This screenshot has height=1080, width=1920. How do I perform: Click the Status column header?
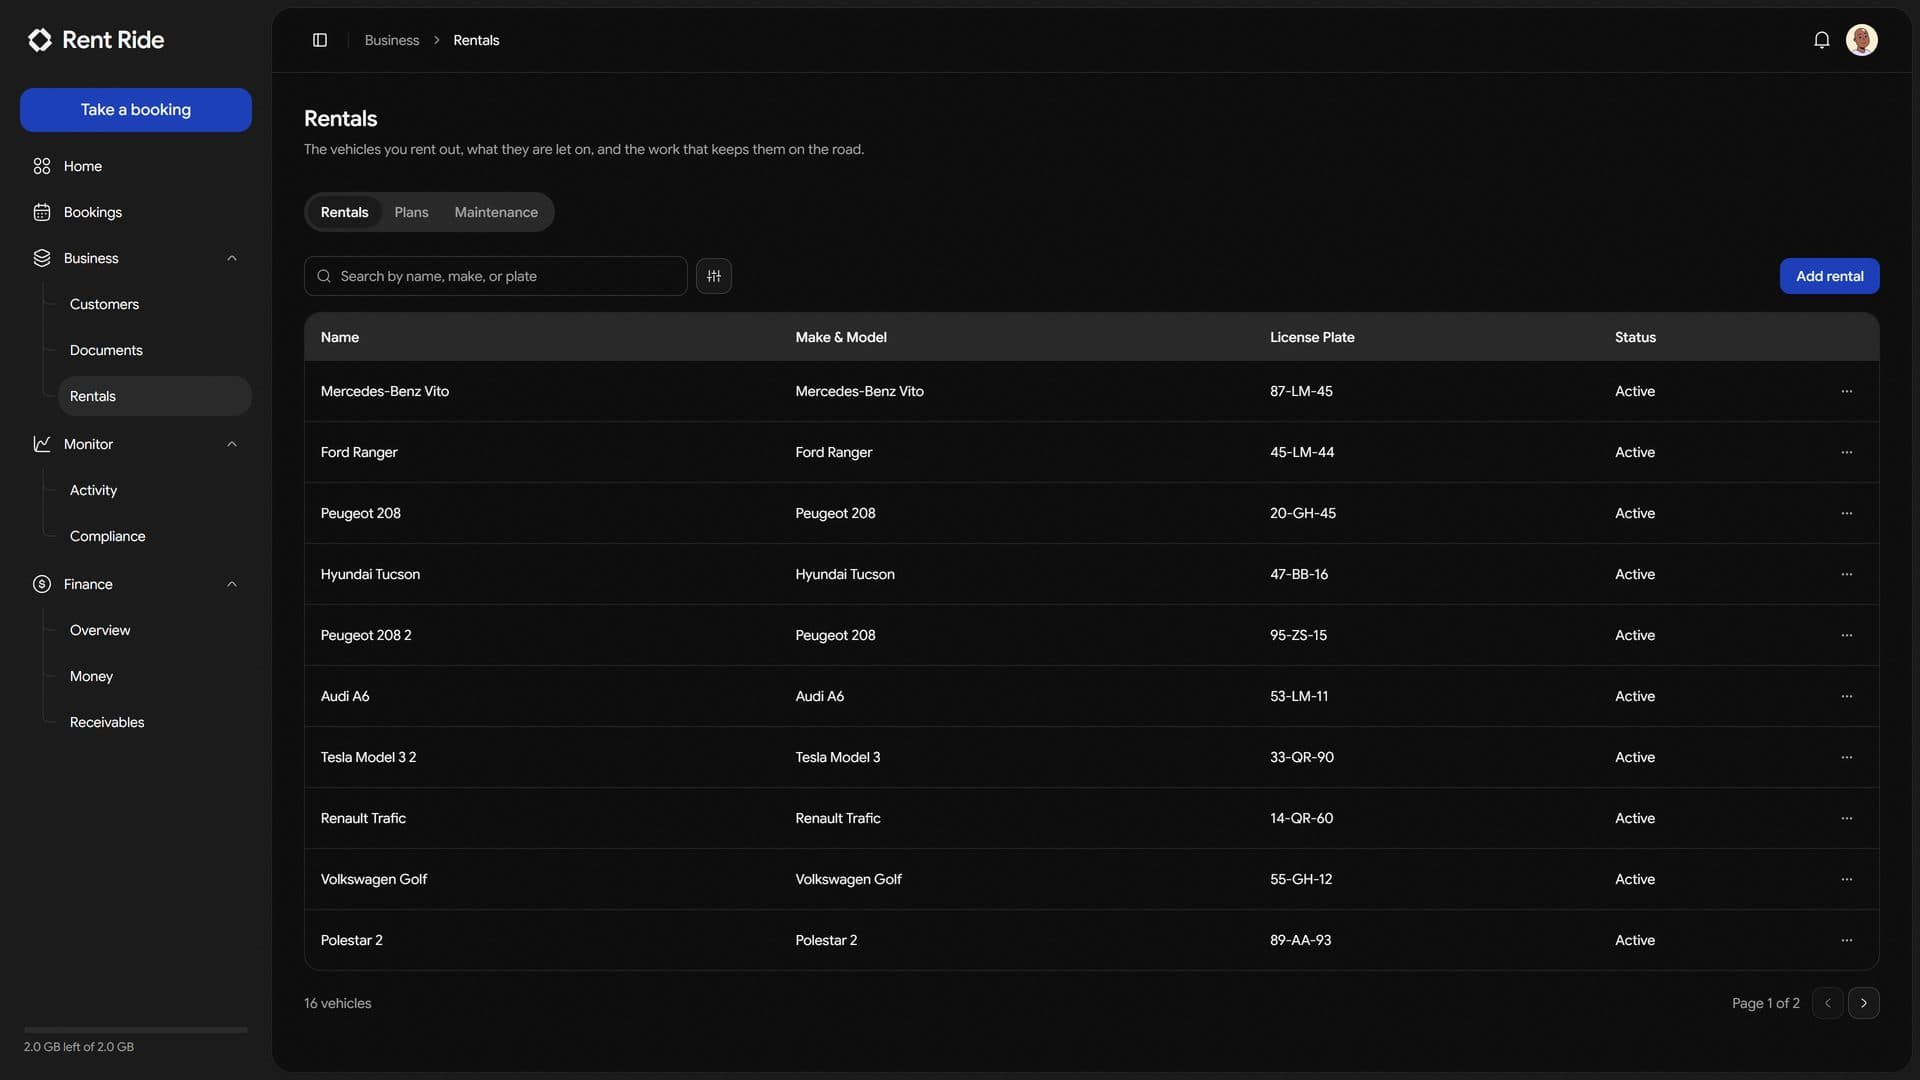coord(1635,337)
